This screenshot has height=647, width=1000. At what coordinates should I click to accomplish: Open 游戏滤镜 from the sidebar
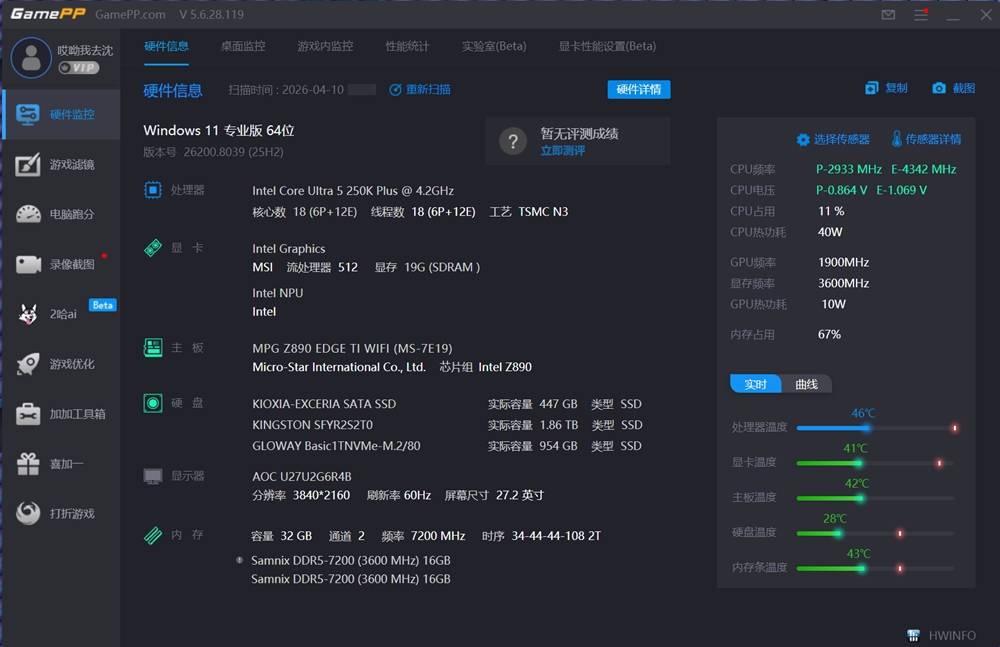coord(61,165)
